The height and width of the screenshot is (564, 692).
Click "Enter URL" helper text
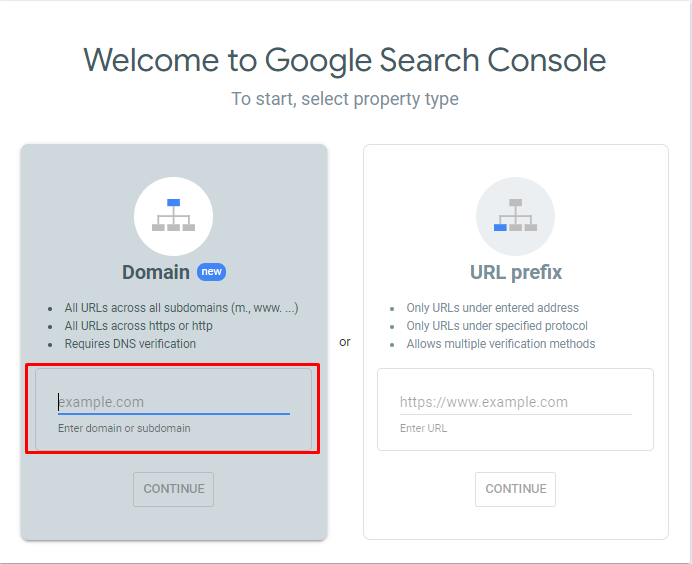pyautogui.click(x=423, y=428)
